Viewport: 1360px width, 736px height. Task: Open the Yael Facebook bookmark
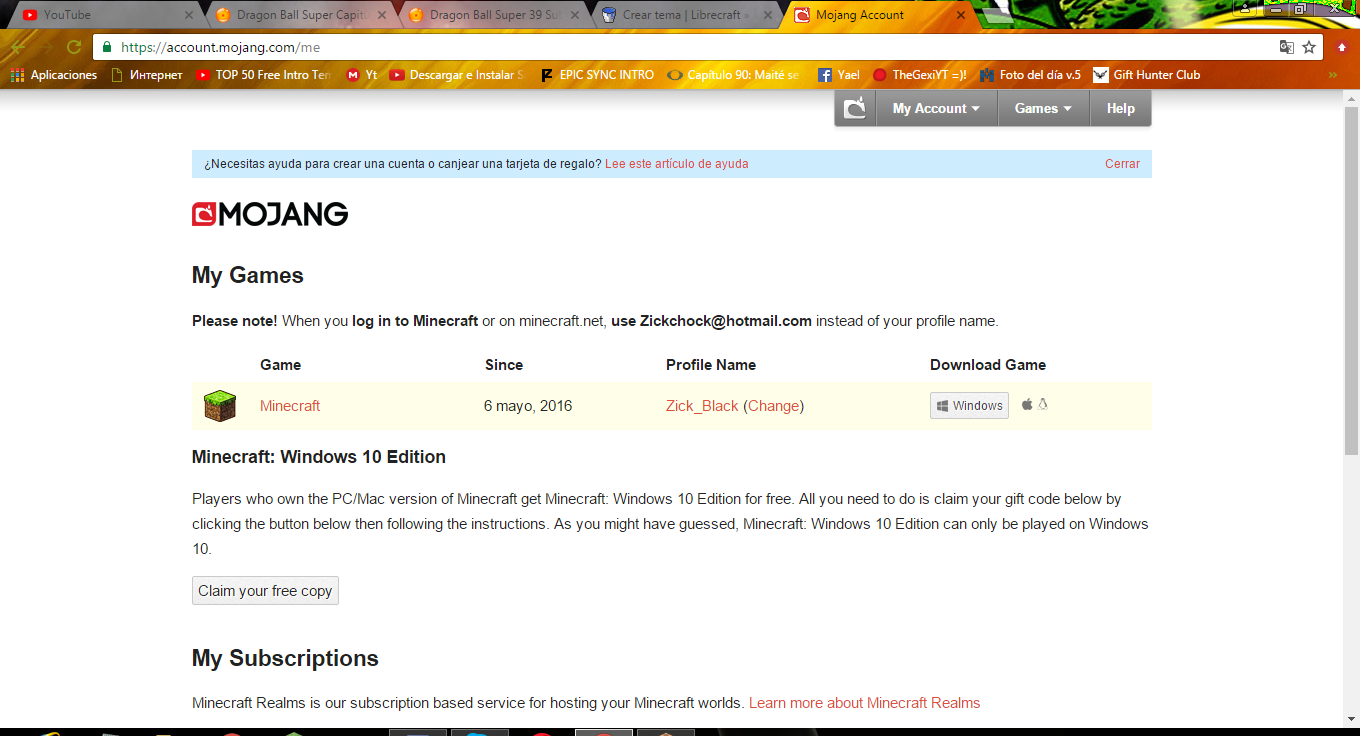click(x=839, y=75)
